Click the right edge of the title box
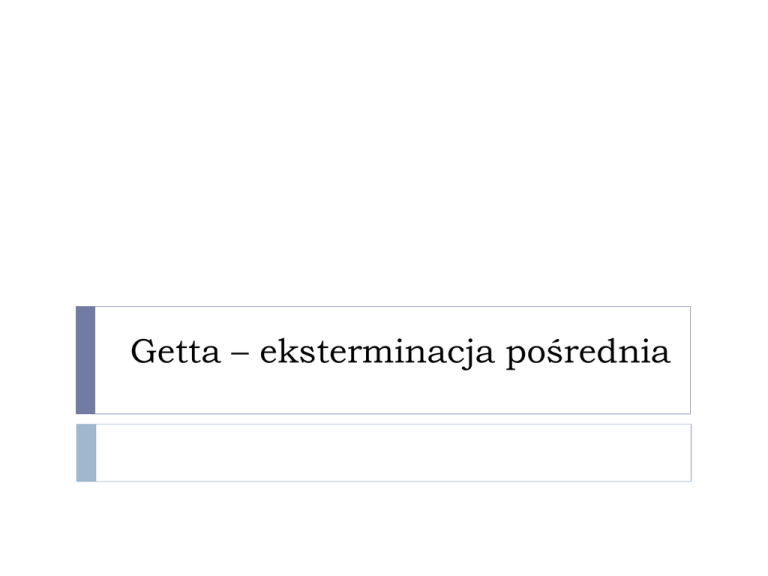 coord(690,360)
